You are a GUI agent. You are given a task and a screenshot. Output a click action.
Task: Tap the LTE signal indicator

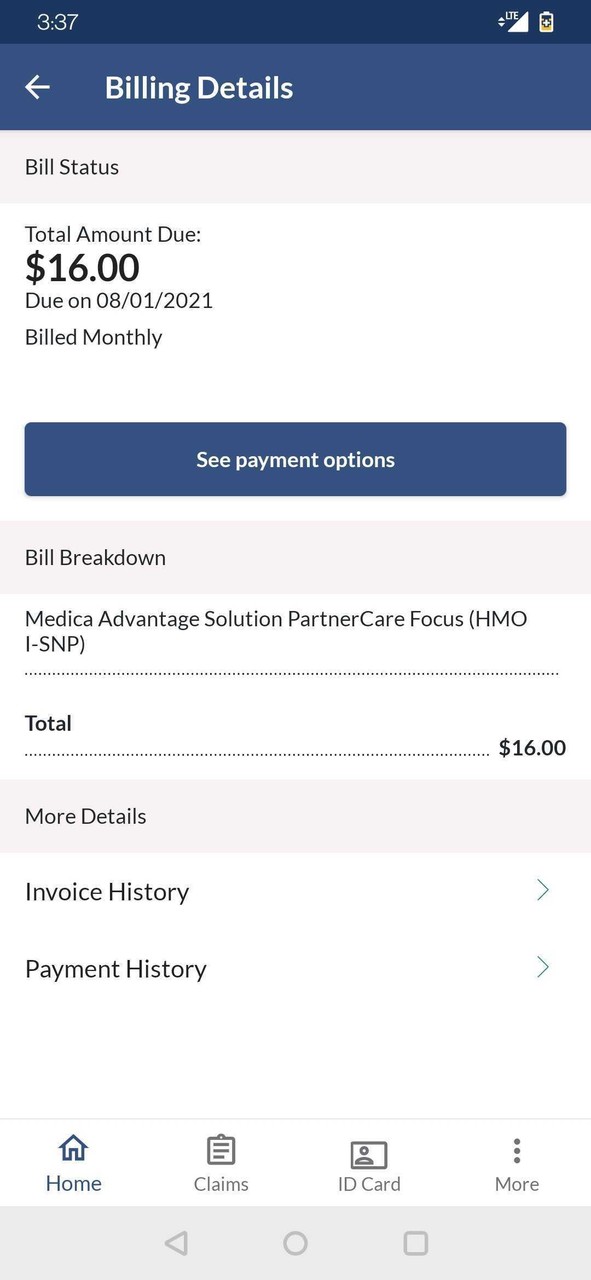click(x=512, y=20)
